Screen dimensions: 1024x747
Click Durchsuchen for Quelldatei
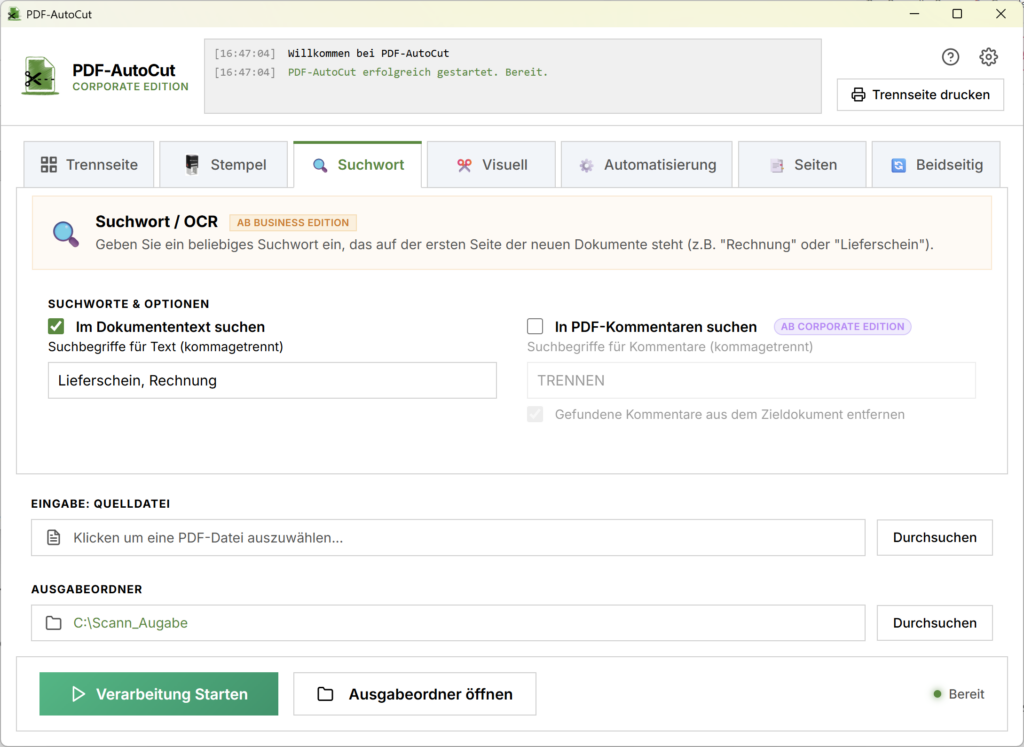[935, 537]
